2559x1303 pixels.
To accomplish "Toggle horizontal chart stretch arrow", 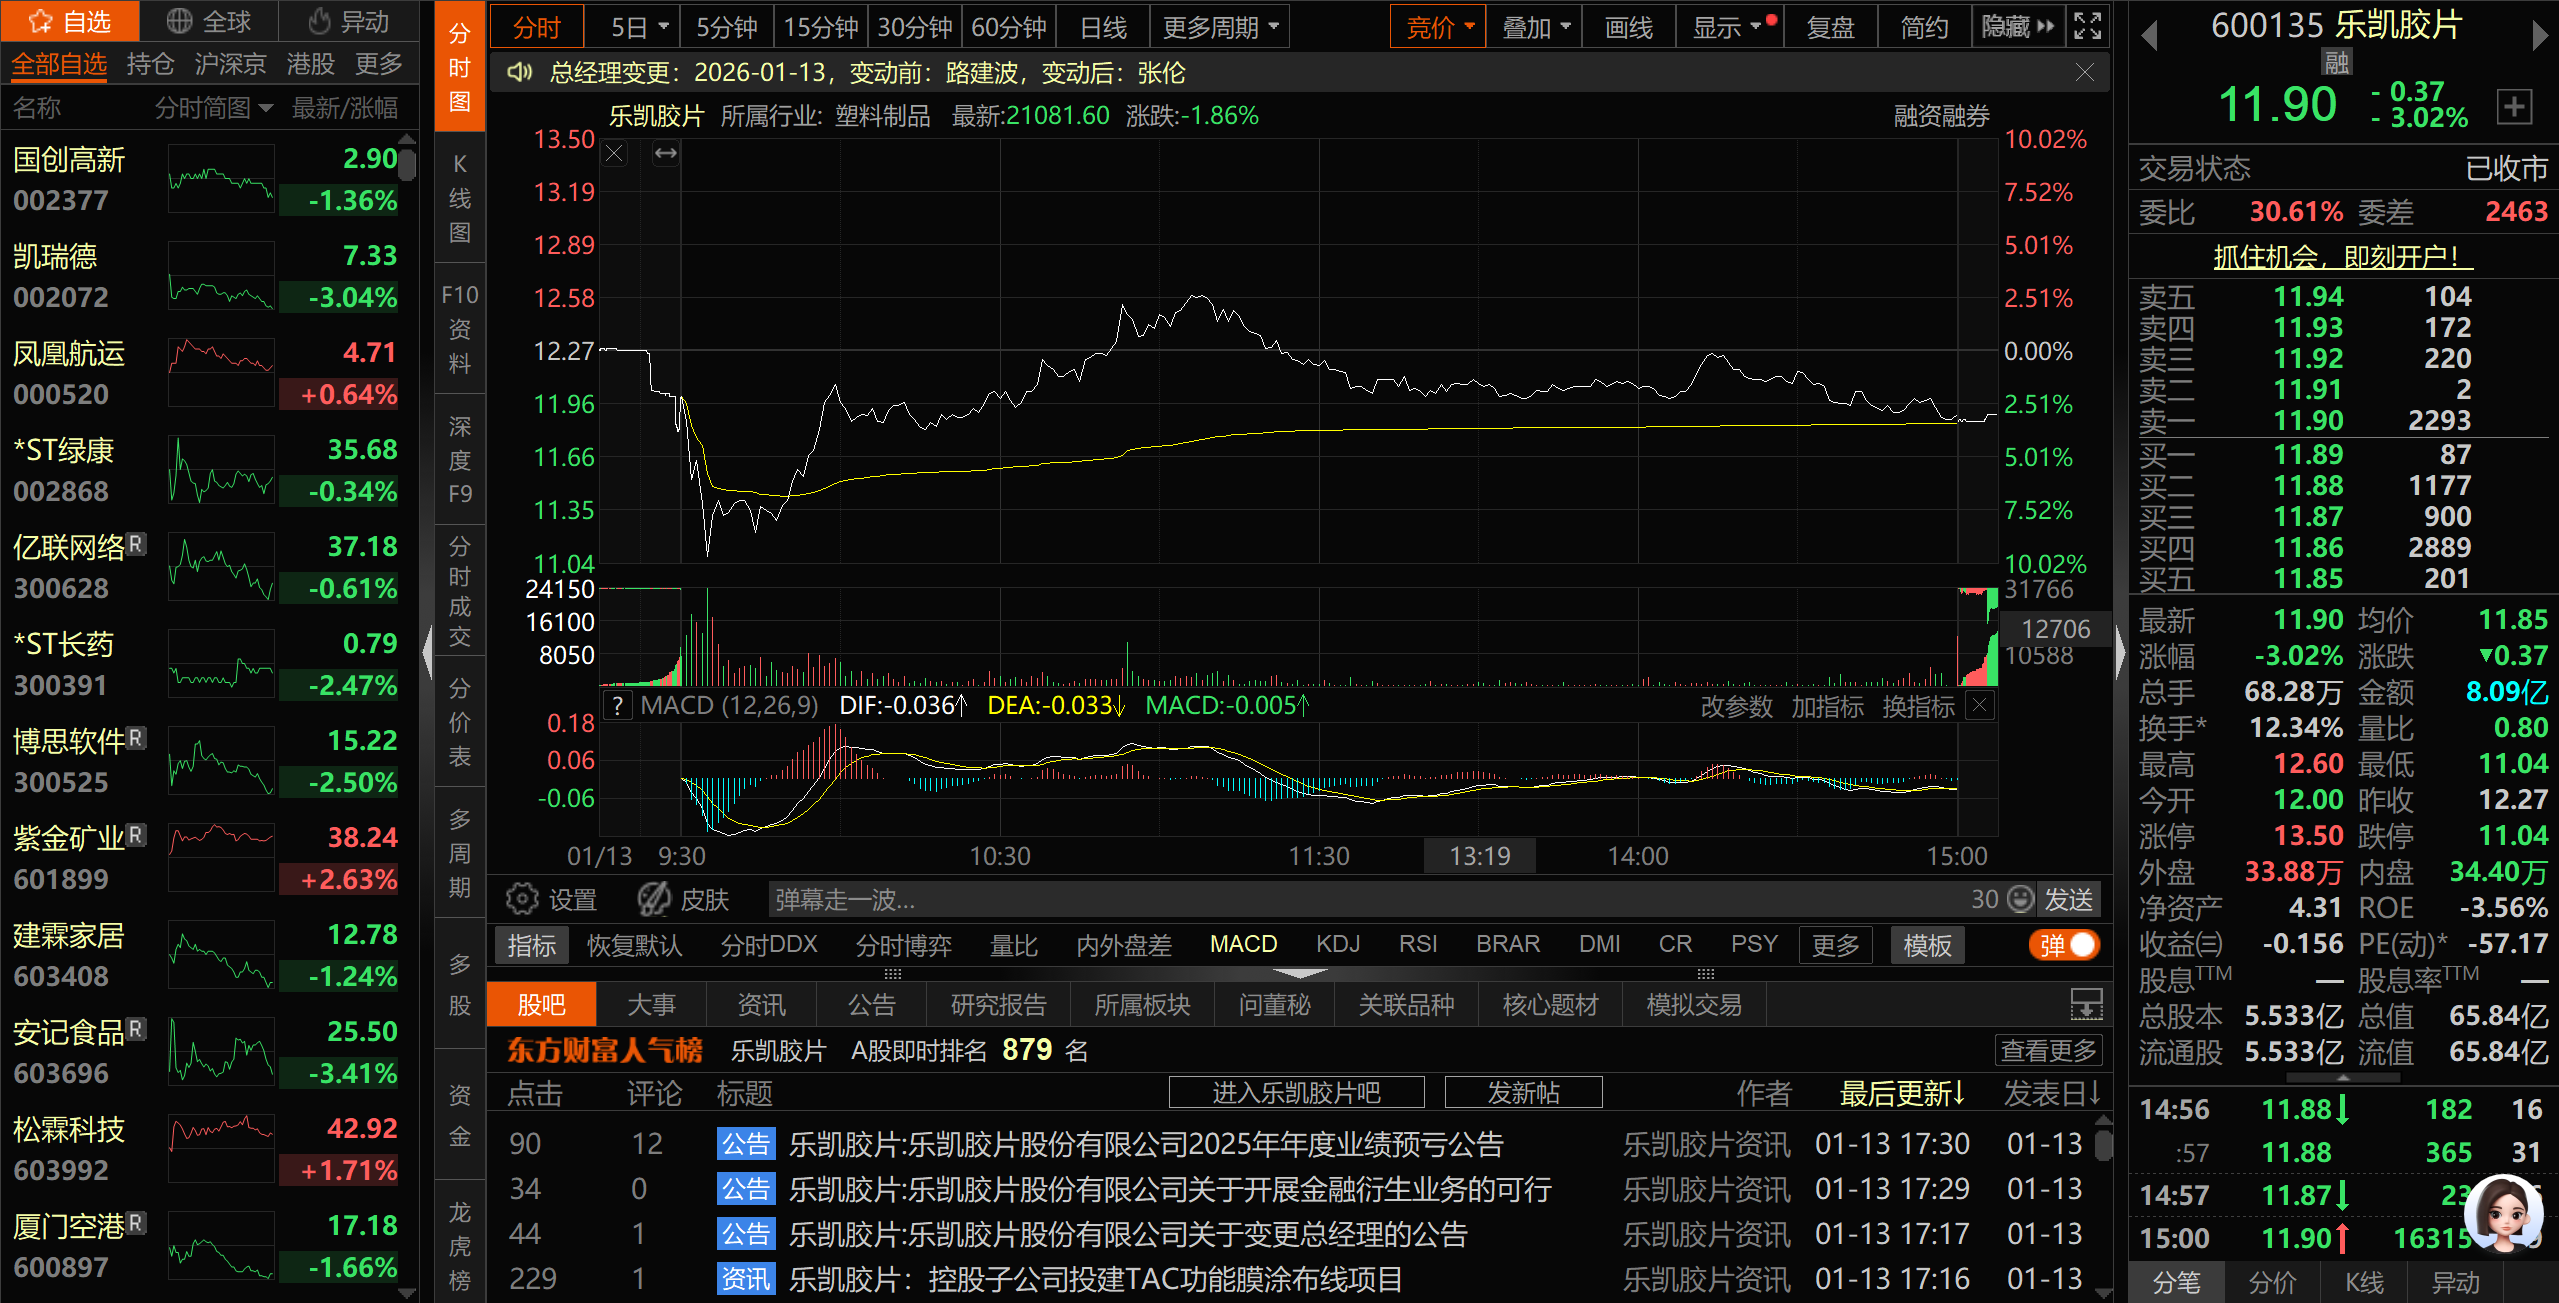I will pyautogui.click(x=665, y=154).
